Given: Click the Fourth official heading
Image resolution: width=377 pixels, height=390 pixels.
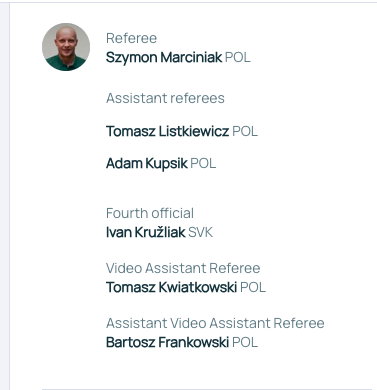Looking at the screenshot, I should tap(150, 213).
